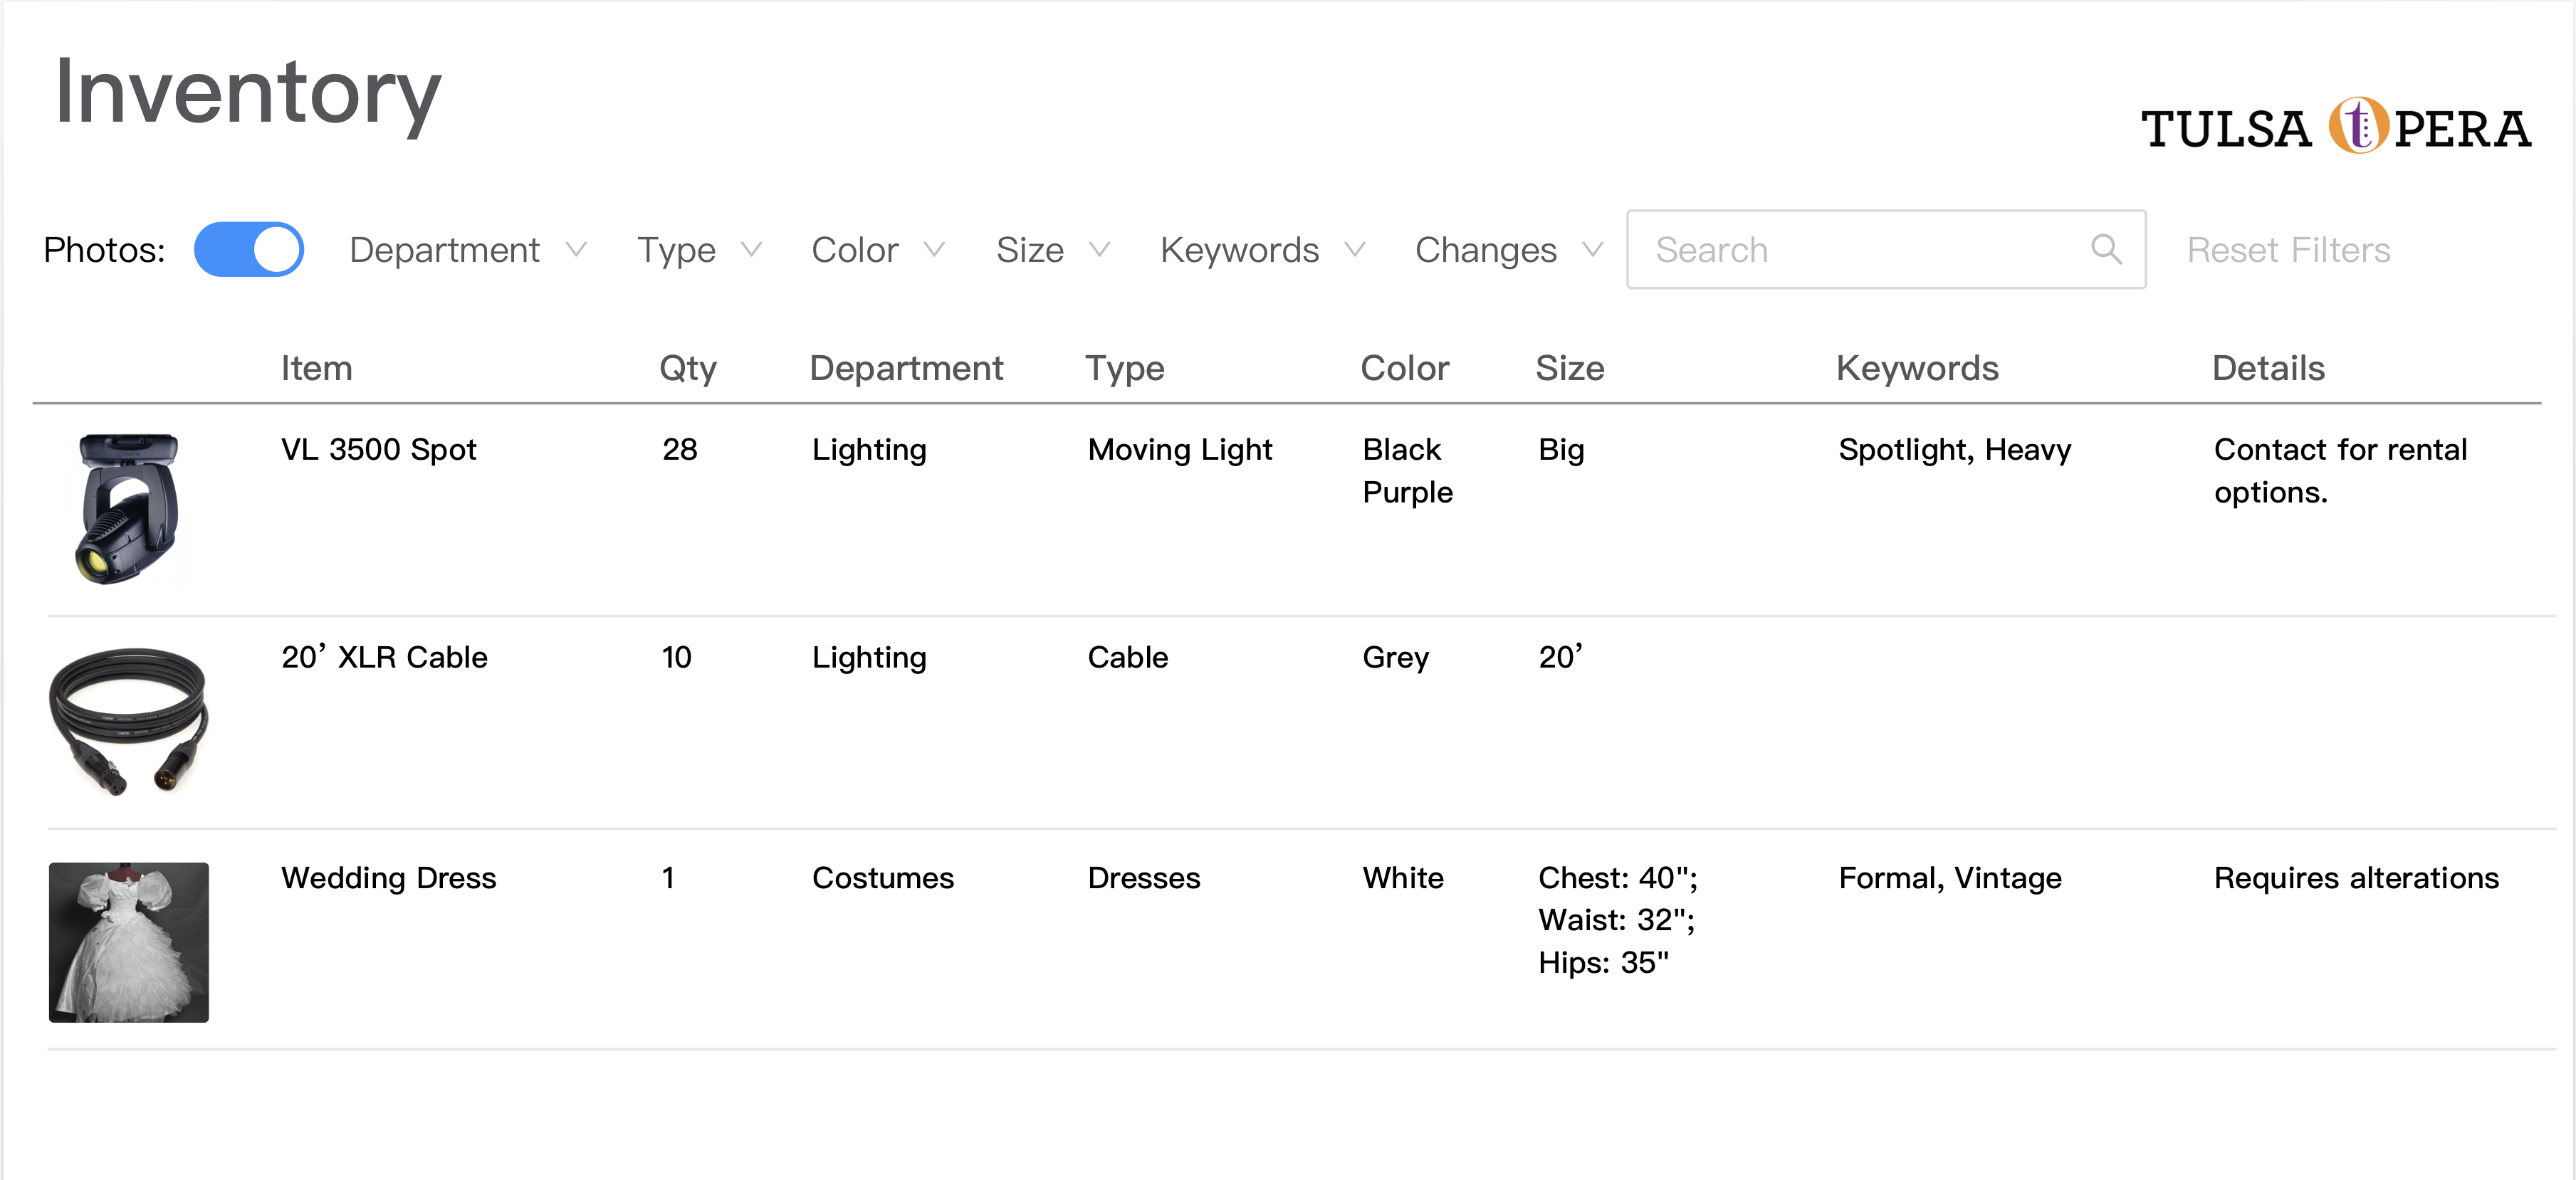2576x1180 pixels.
Task: Click the Big size cell
Action: 1561,450
